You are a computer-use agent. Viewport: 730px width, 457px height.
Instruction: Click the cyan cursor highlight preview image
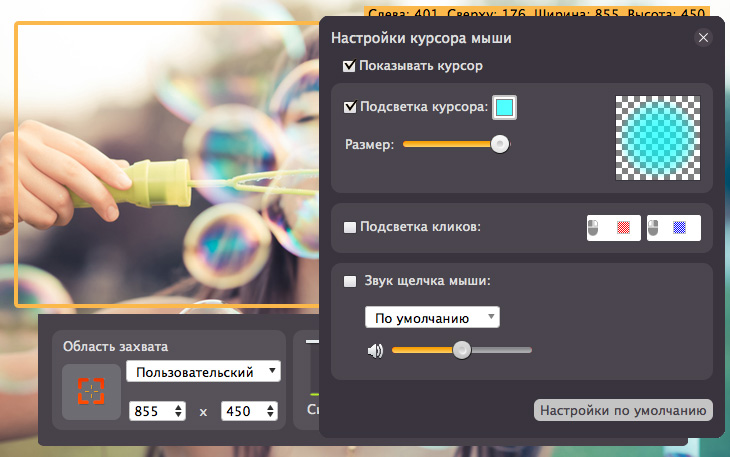[658, 139]
